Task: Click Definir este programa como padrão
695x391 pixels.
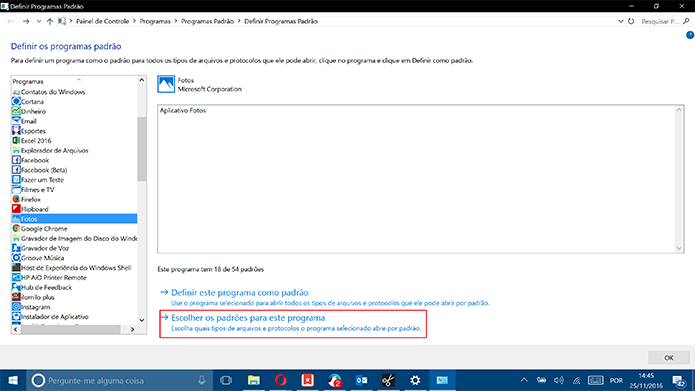Action: click(x=239, y=293)
